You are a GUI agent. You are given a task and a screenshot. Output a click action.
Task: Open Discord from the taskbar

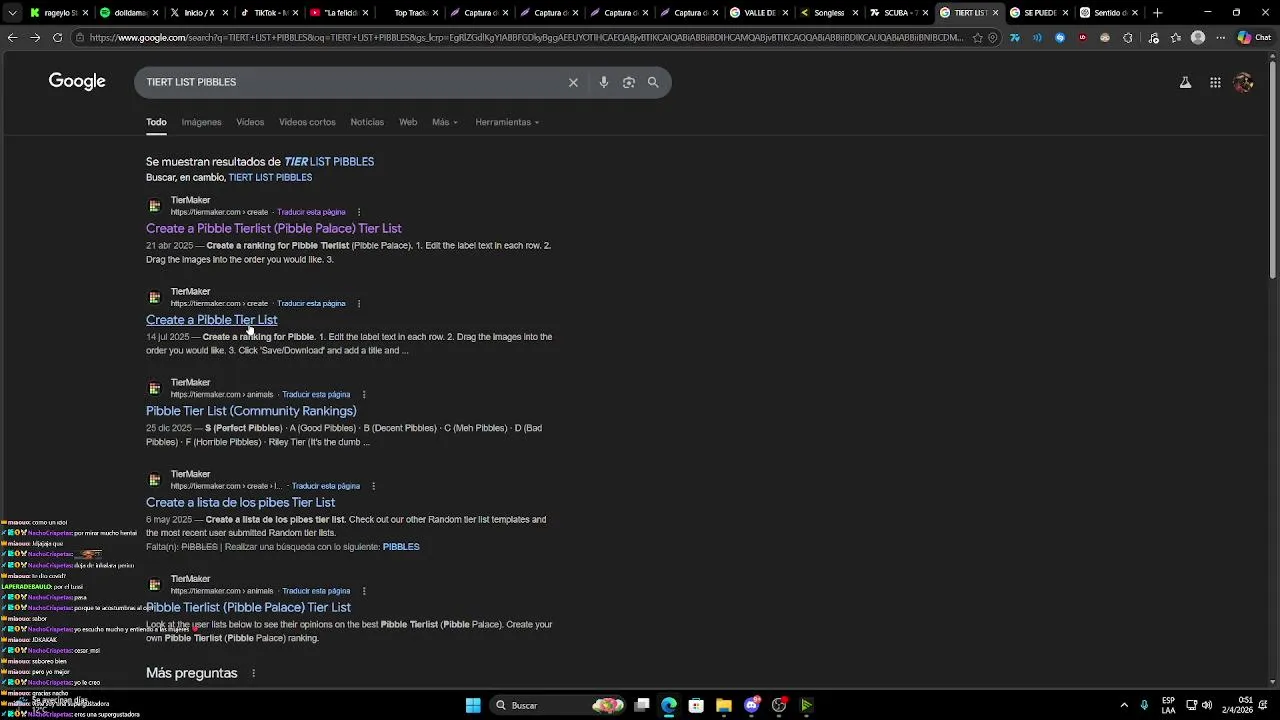(752, 705)
